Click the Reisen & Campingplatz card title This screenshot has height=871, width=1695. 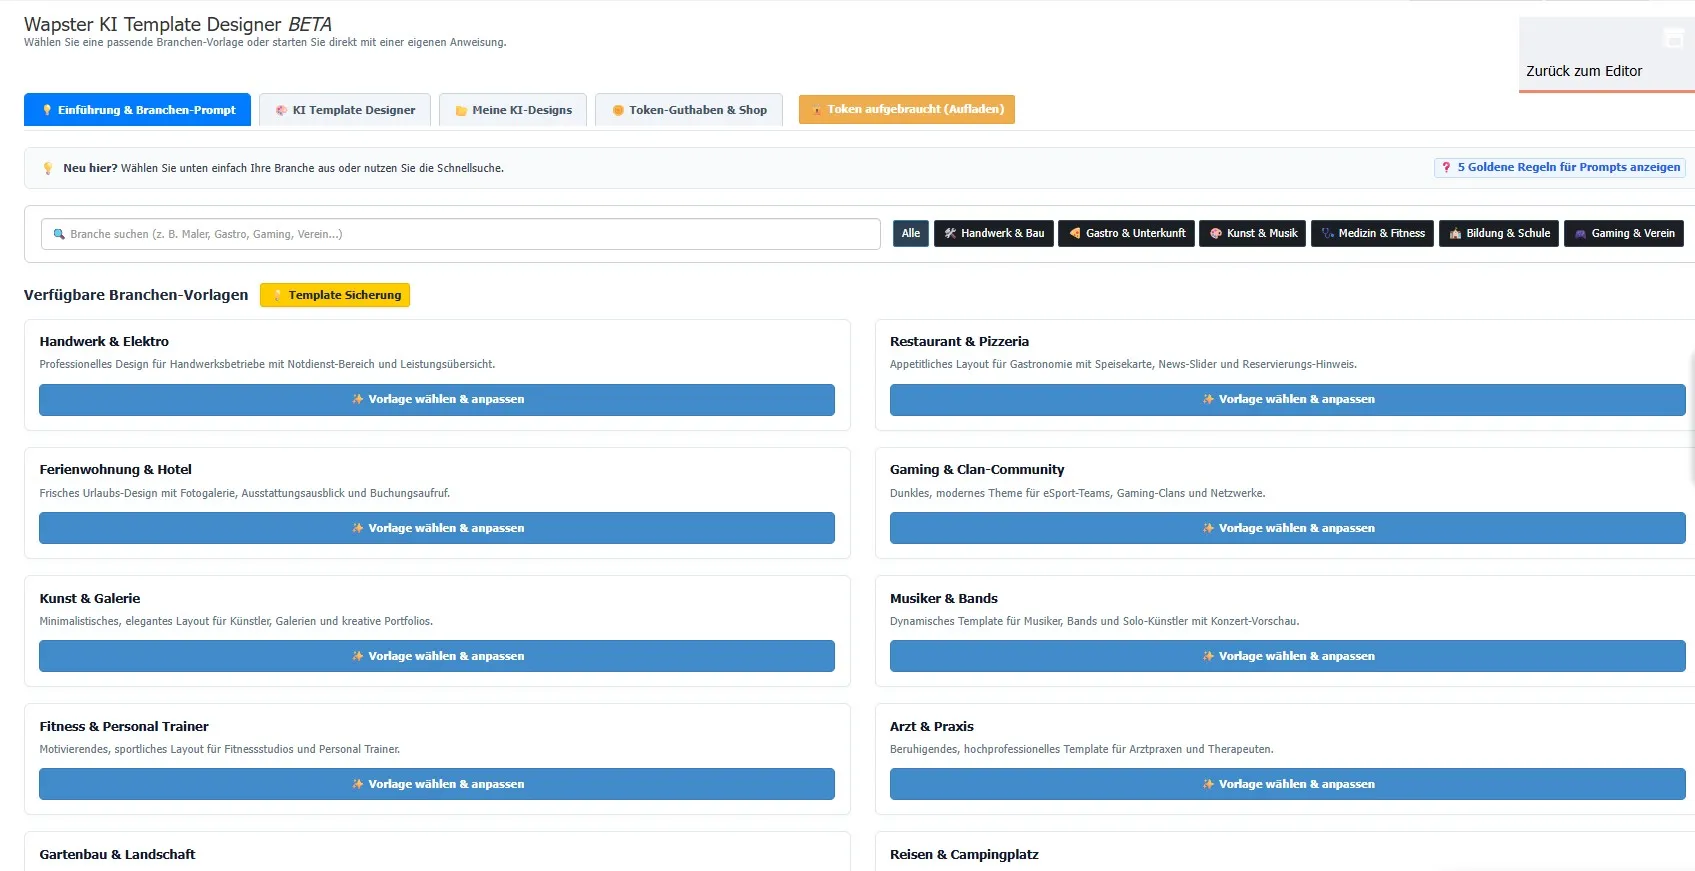[x=964, y=854]
